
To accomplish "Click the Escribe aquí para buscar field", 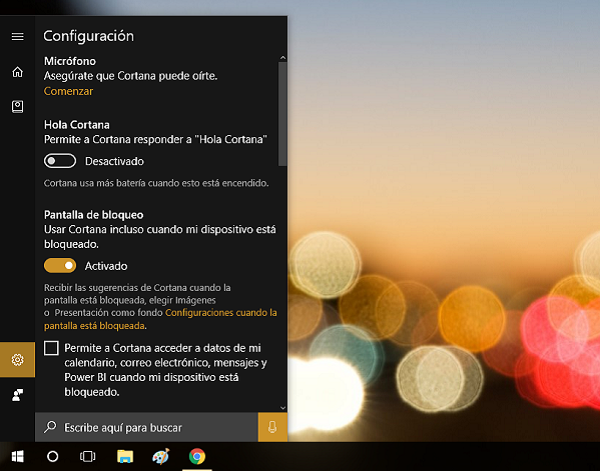I will [150, 427].
